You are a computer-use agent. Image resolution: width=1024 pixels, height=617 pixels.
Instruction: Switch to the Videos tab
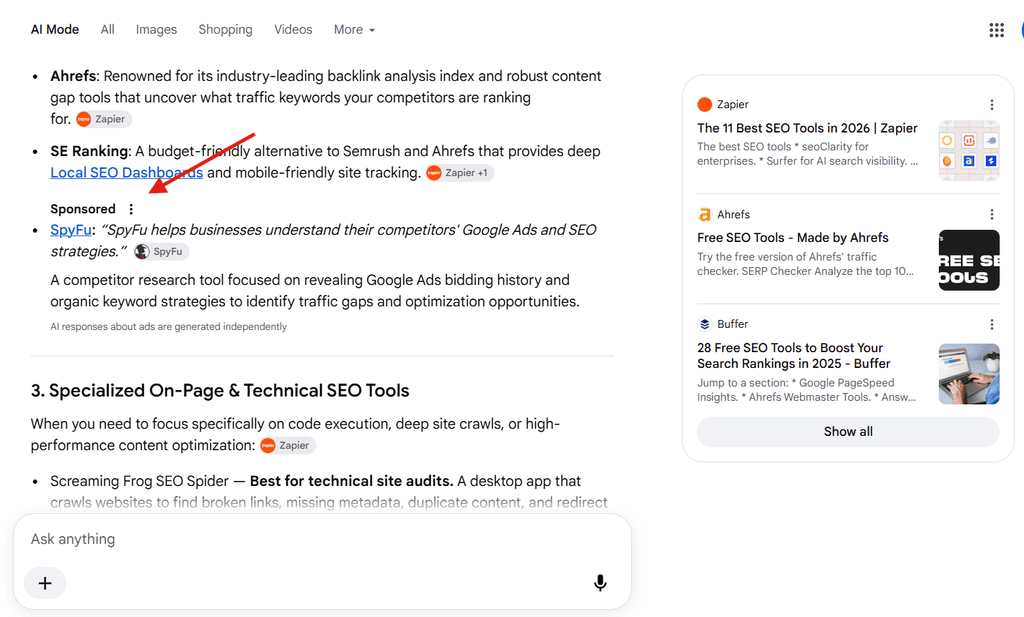pyautogui.click(x=293, y=29)
